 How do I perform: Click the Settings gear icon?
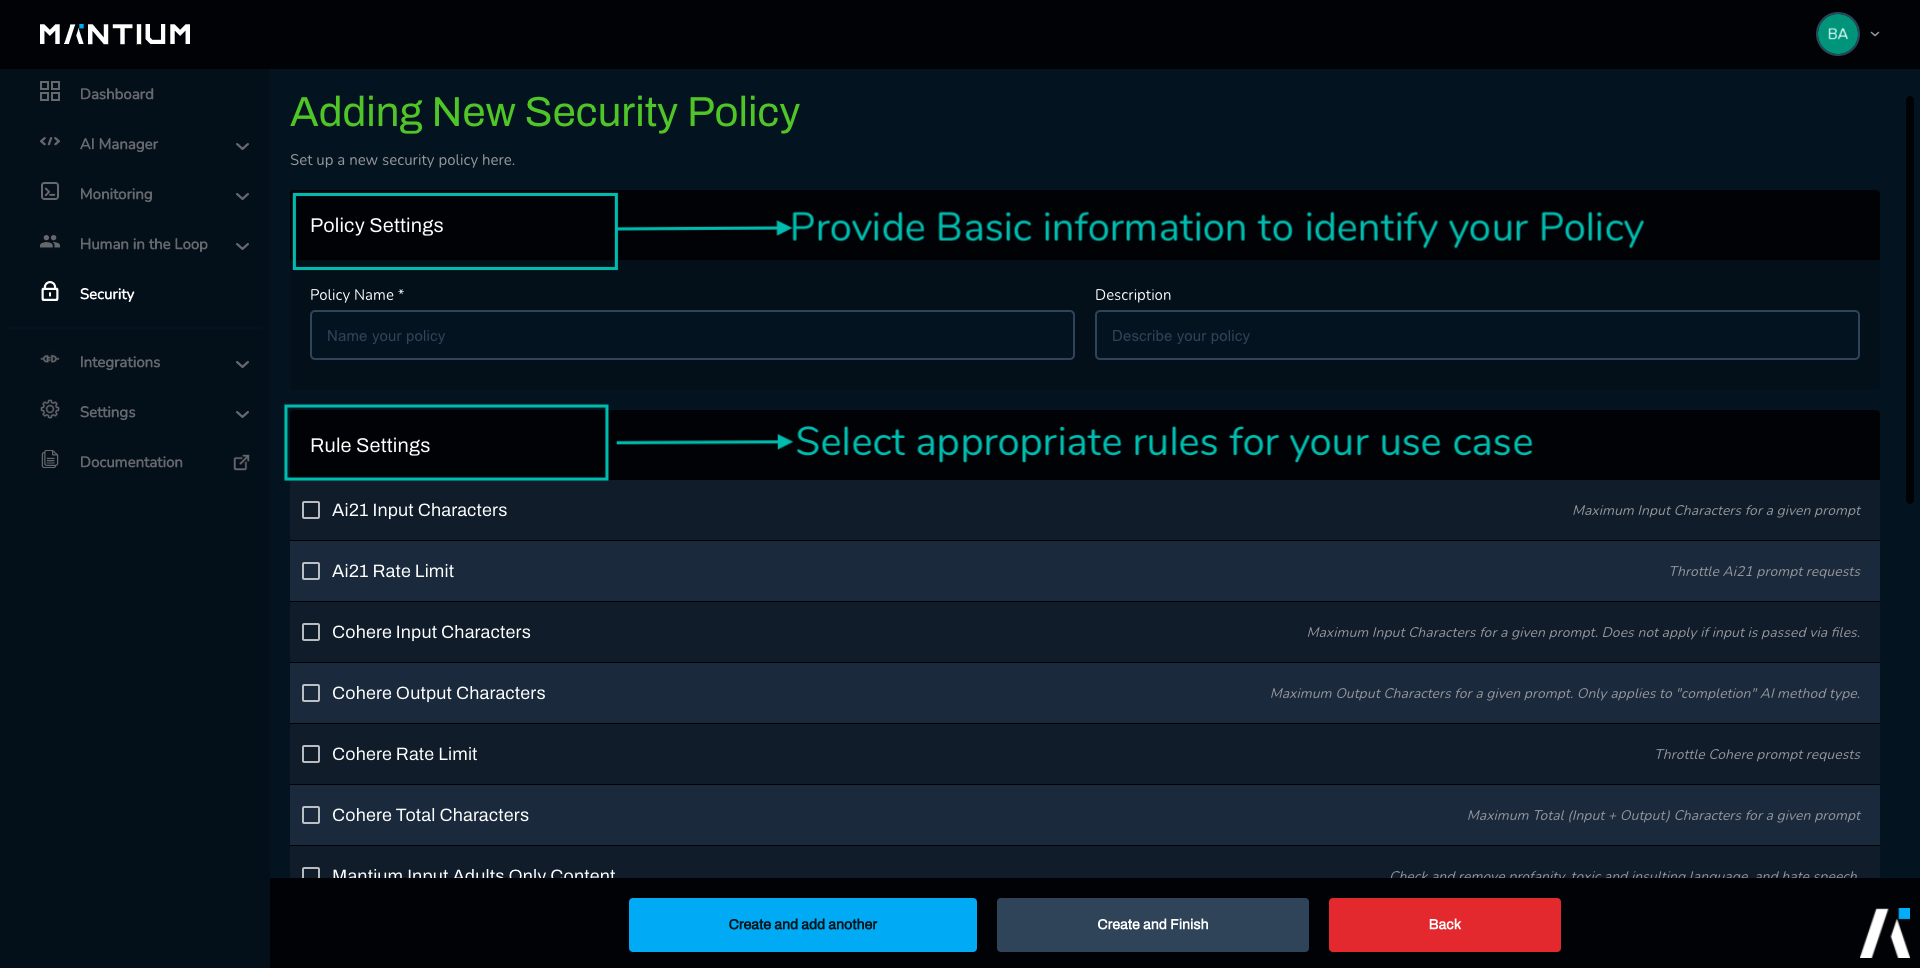click(x=50, y=410)
